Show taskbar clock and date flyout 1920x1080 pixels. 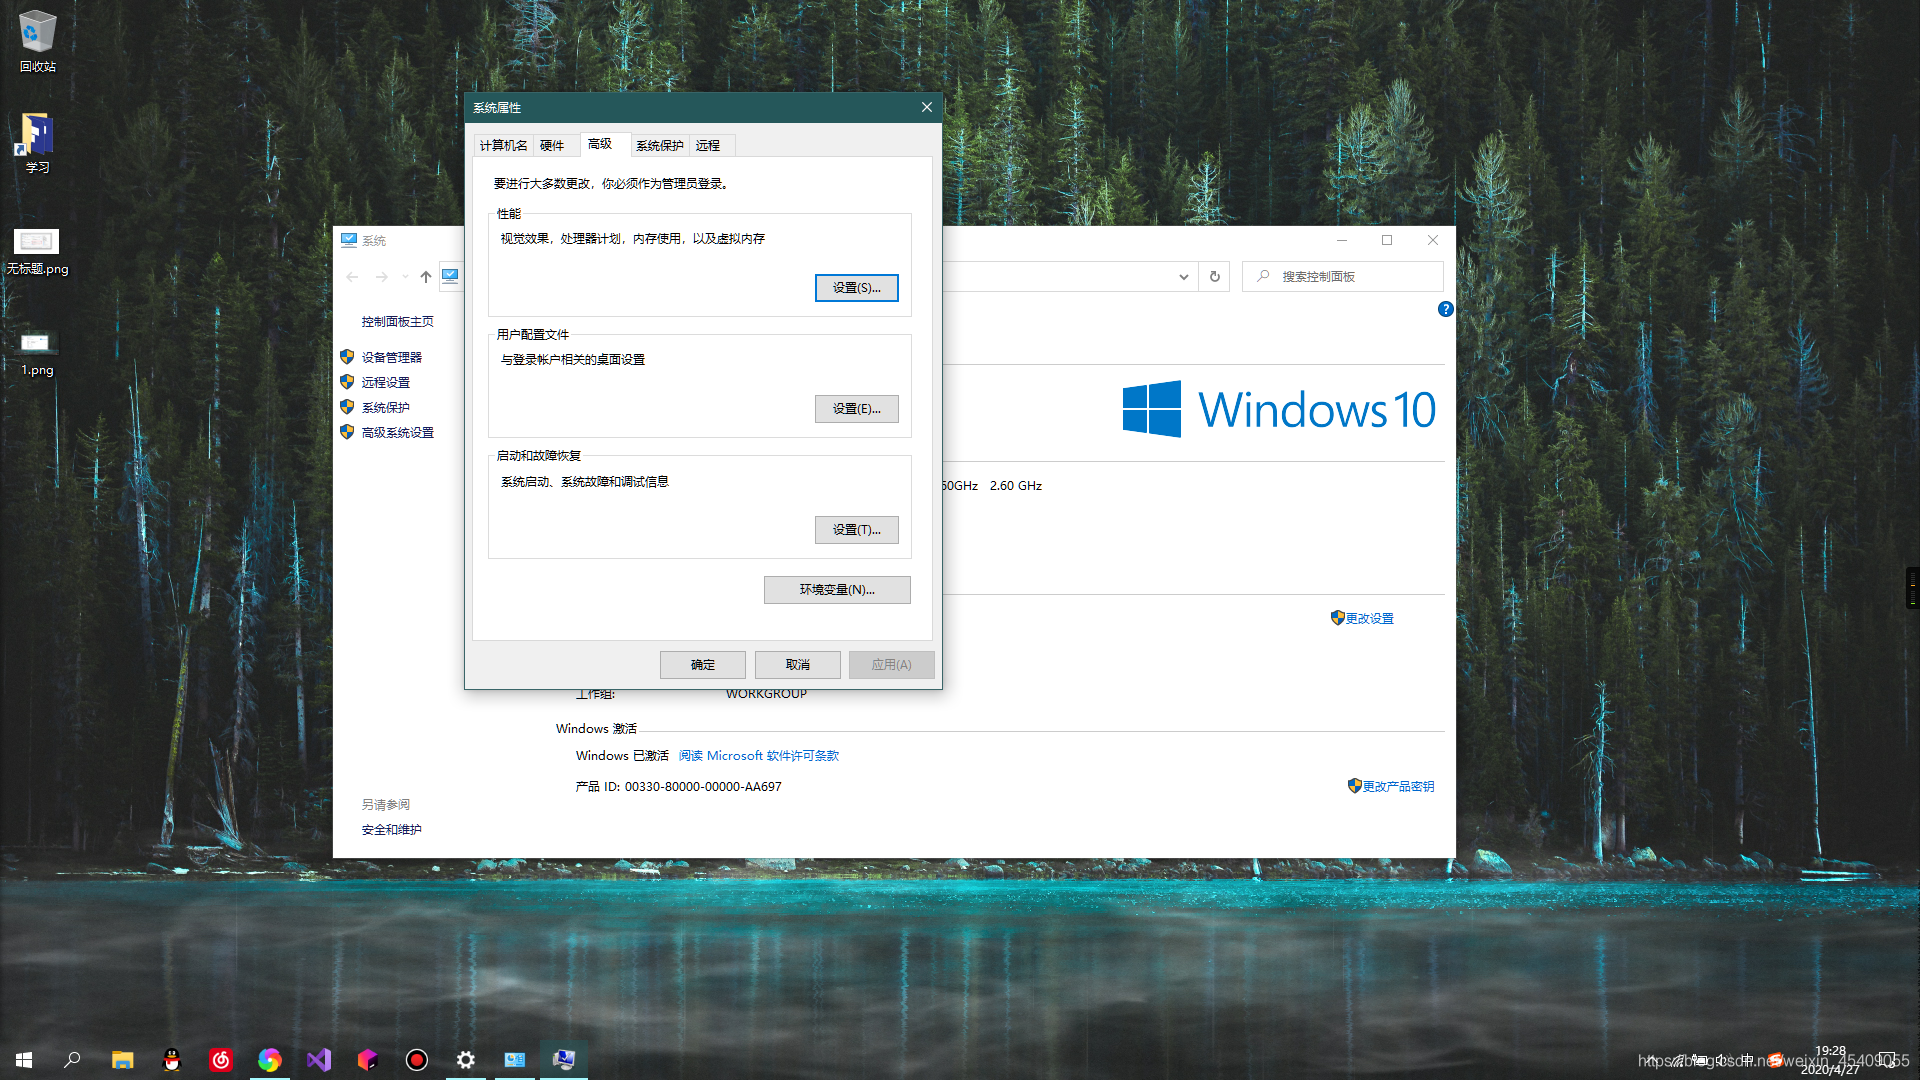point(1830,1060)
